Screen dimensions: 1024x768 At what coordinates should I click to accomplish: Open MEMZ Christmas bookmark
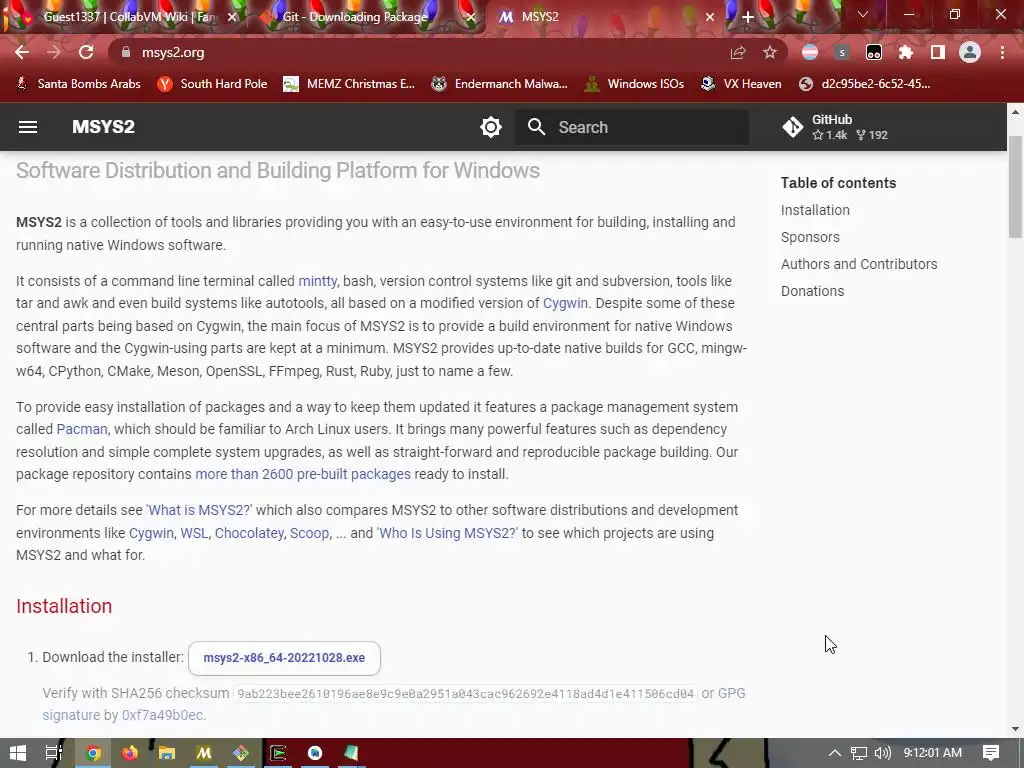click(349, 84)
